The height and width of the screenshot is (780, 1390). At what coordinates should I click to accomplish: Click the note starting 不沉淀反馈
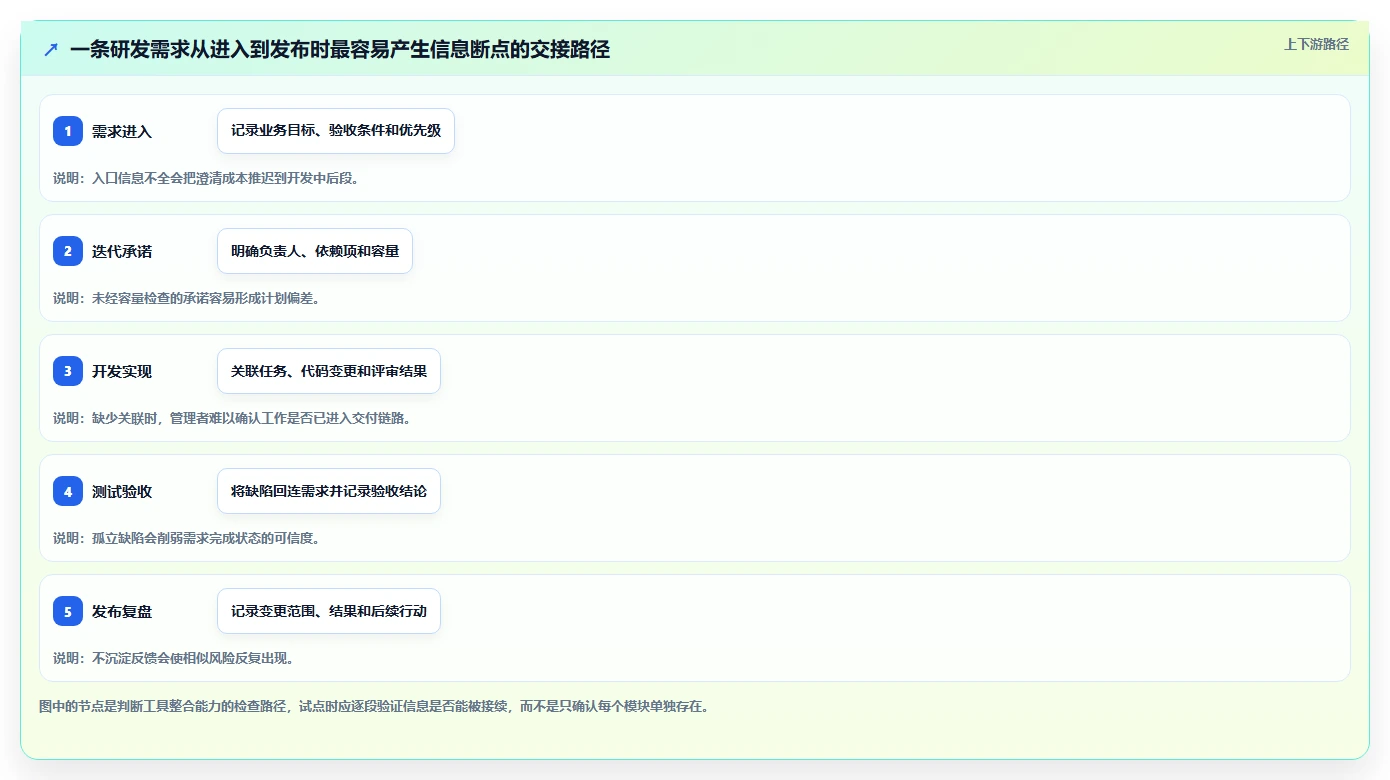point(173,658)
